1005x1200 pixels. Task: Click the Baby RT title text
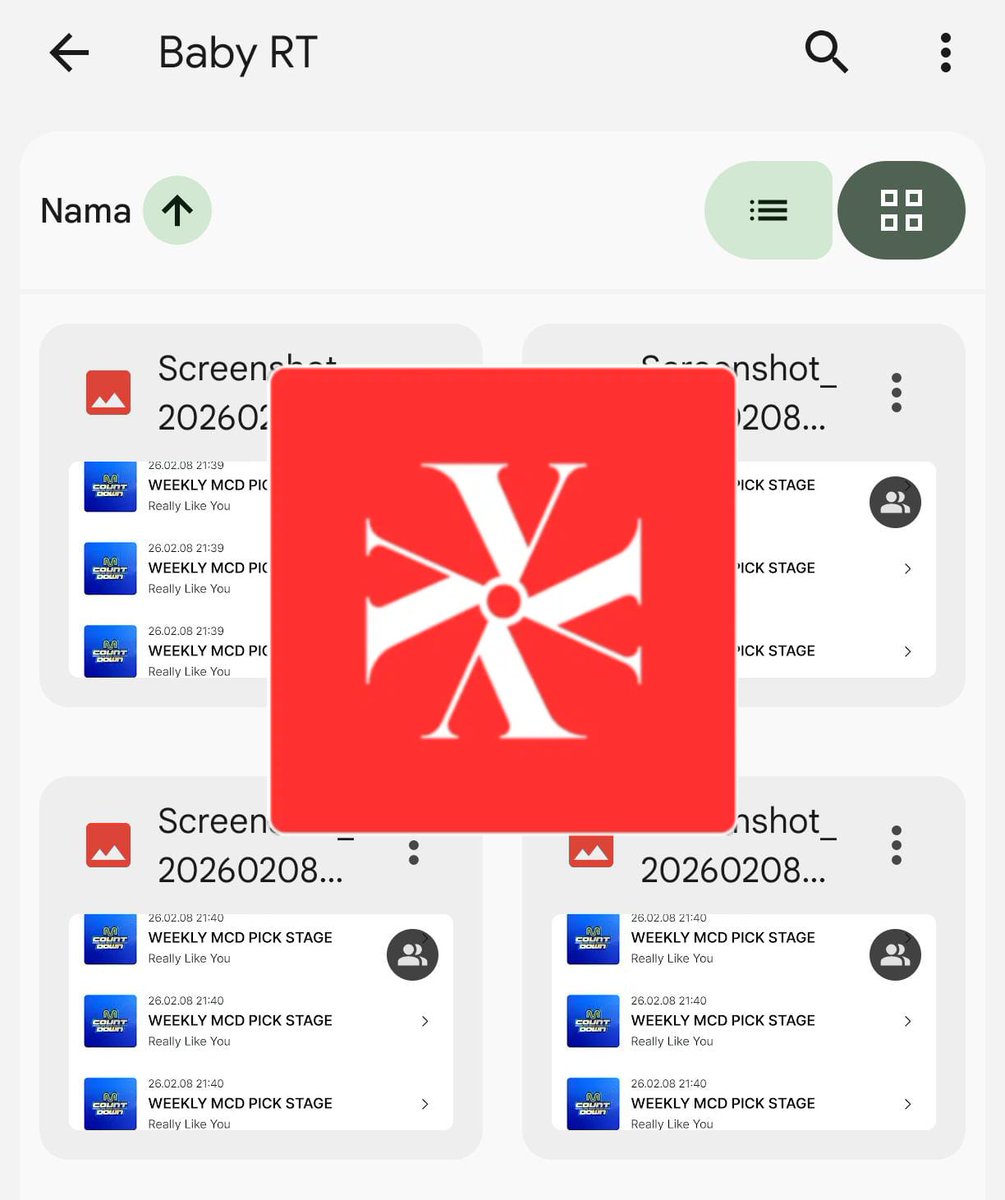pos(236,53)
